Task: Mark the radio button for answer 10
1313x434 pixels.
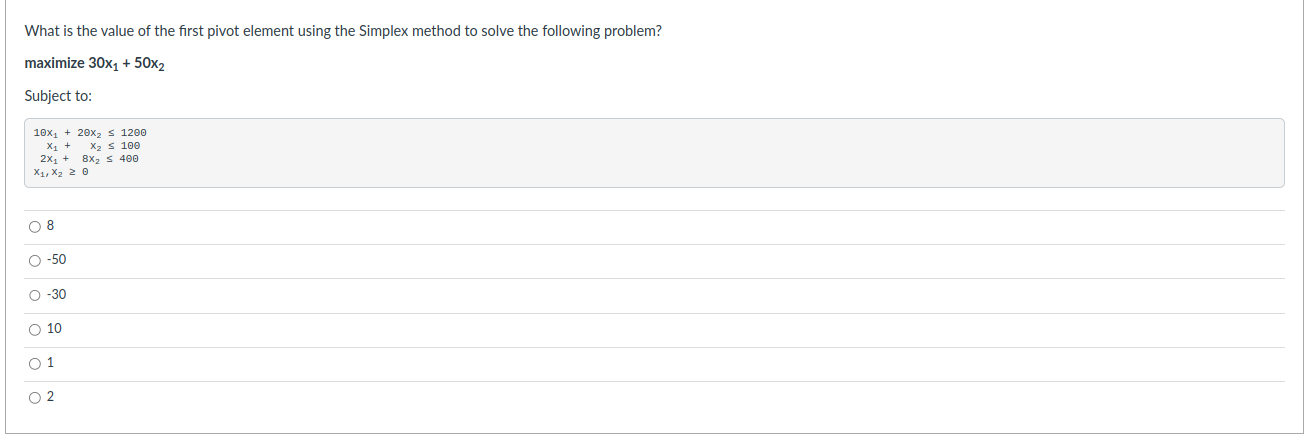Action: pos(35,329)
